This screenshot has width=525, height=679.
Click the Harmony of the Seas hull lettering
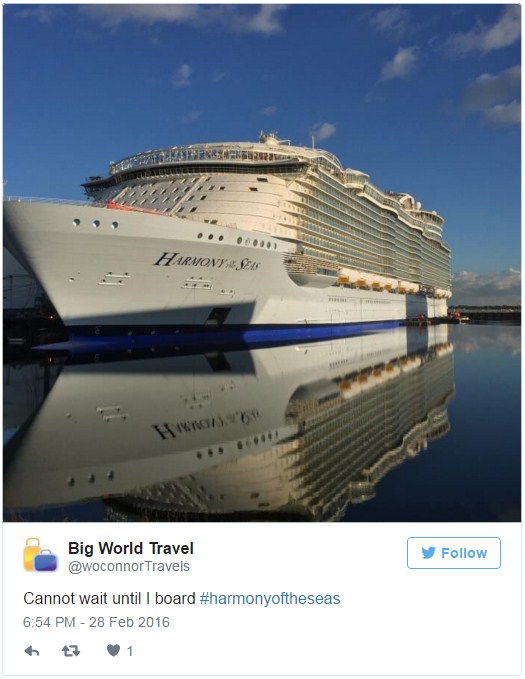coord(207,262)
